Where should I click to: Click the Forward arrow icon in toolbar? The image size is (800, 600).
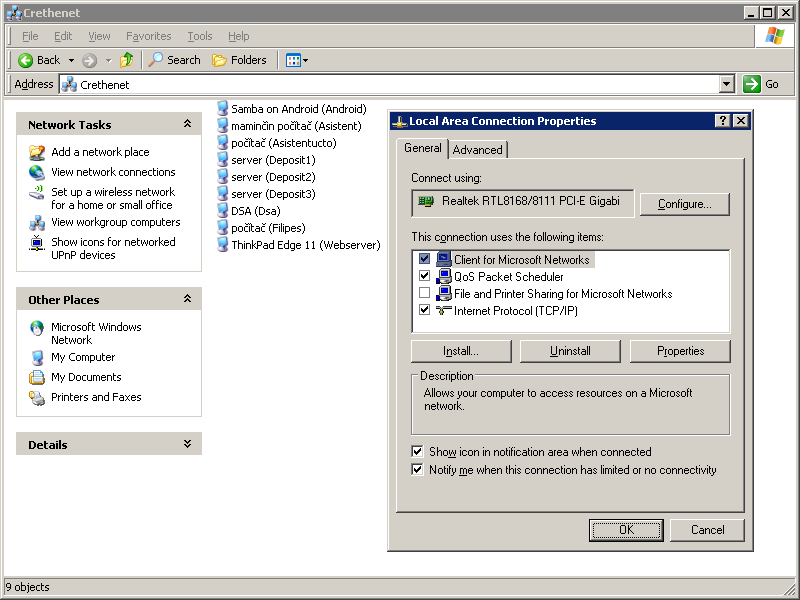click(x=89, y=60)
